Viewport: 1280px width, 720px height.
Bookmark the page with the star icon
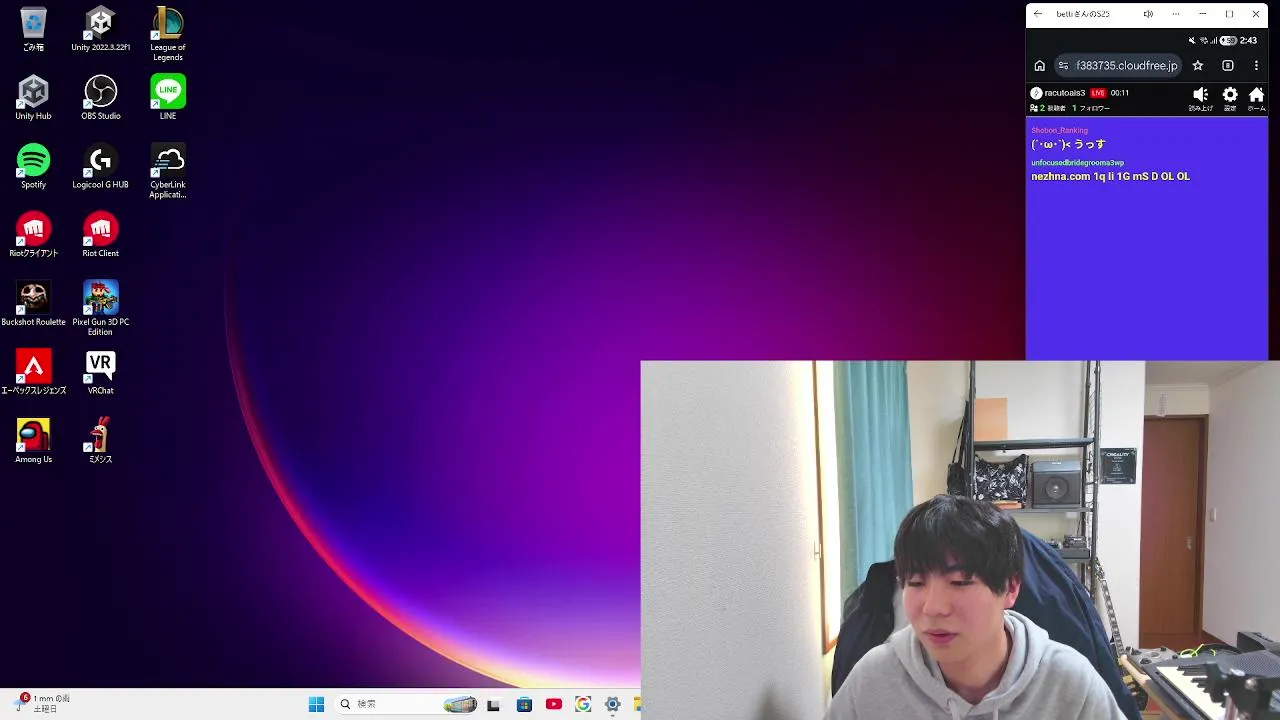(x=1198, y=66)
